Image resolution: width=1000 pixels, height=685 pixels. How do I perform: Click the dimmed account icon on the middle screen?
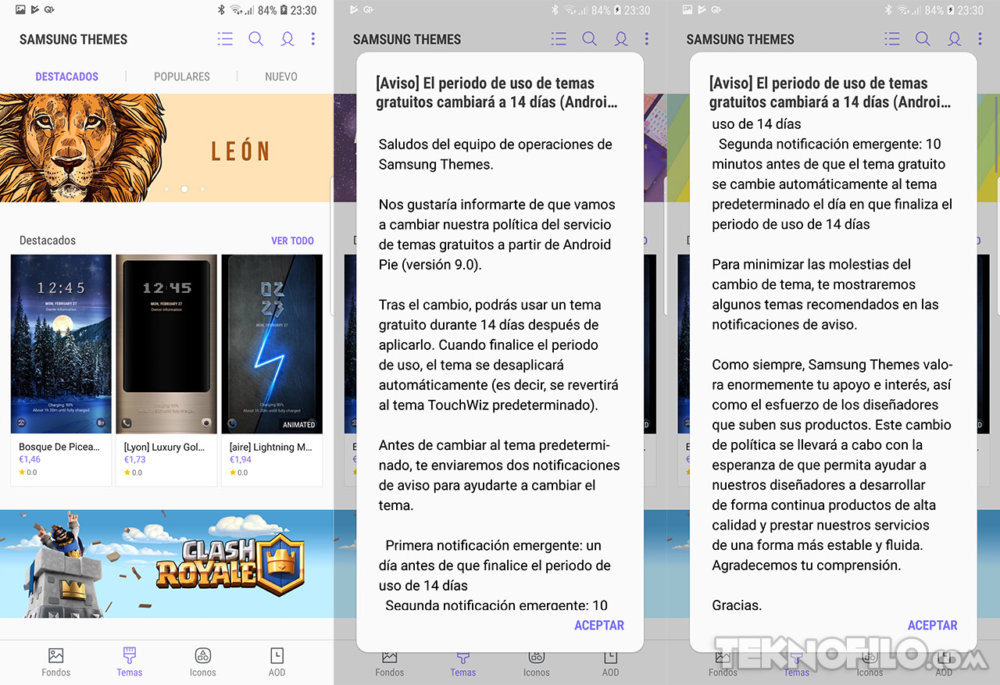tap(621, 39)
